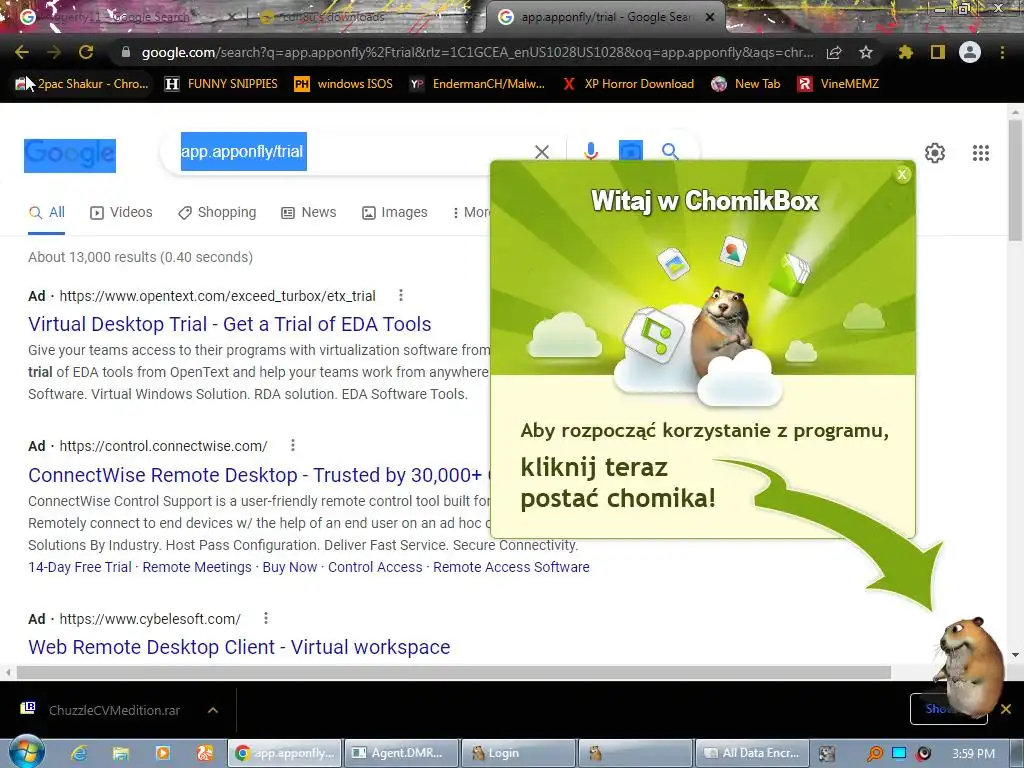Expand the More search options
Image resolution: width=1024 pixels, height=768 pixels.
[x=471, y=212]
